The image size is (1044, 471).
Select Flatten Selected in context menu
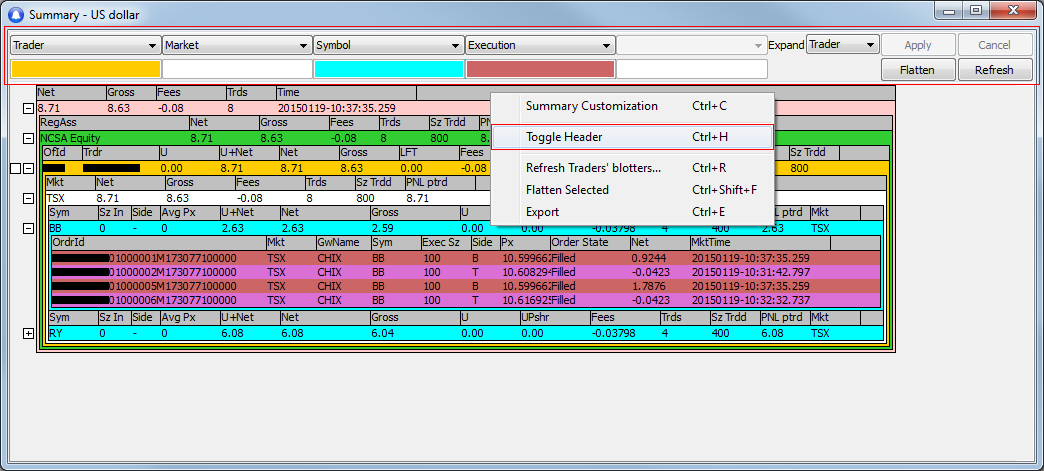(567, 190)
